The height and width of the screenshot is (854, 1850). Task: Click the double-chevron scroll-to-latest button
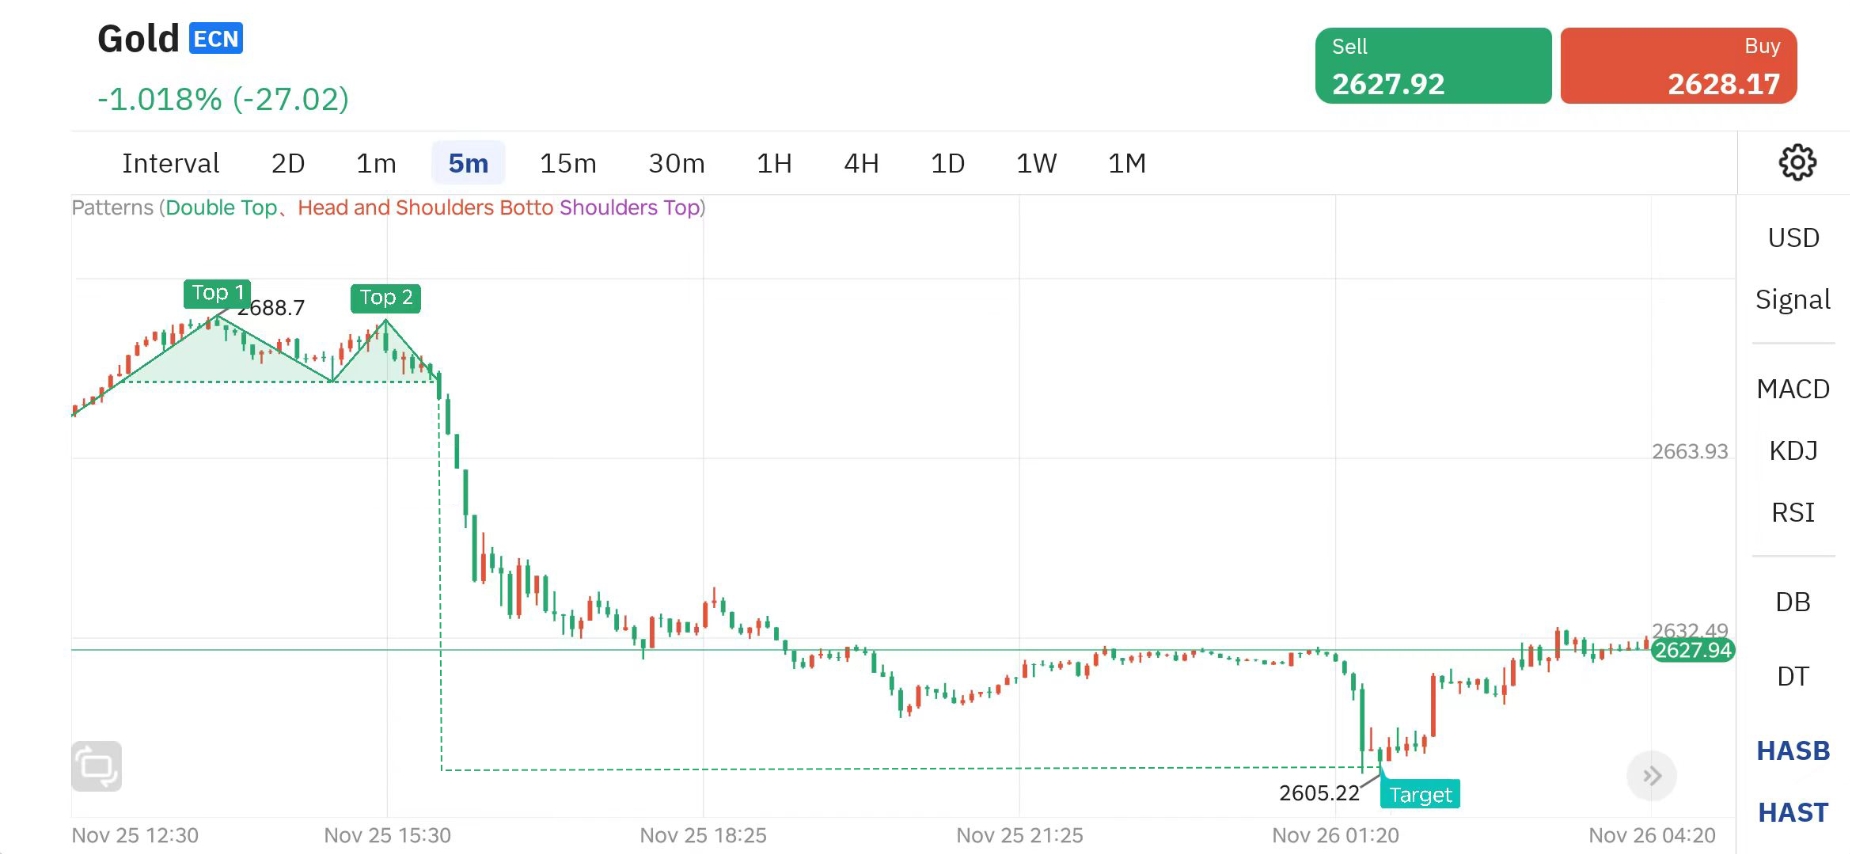[x=1651, y=776]
